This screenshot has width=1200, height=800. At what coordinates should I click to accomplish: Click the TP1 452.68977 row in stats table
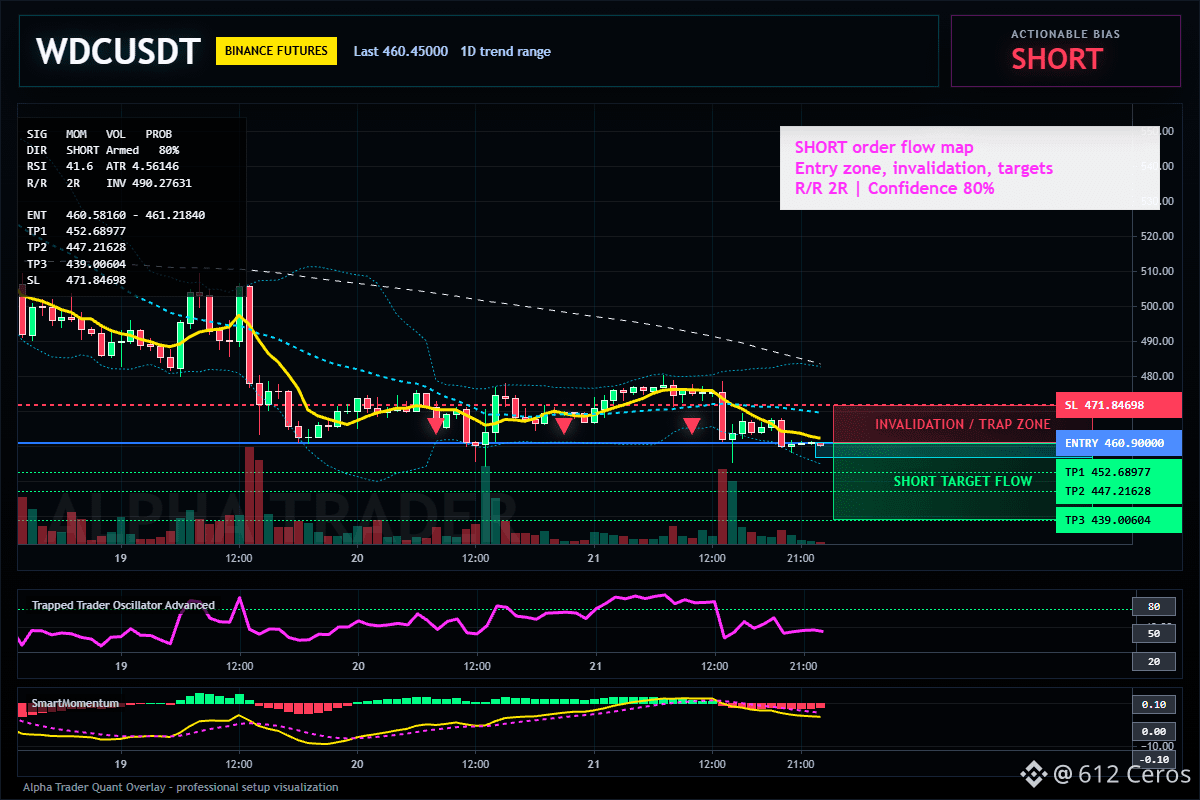(76, 230)
